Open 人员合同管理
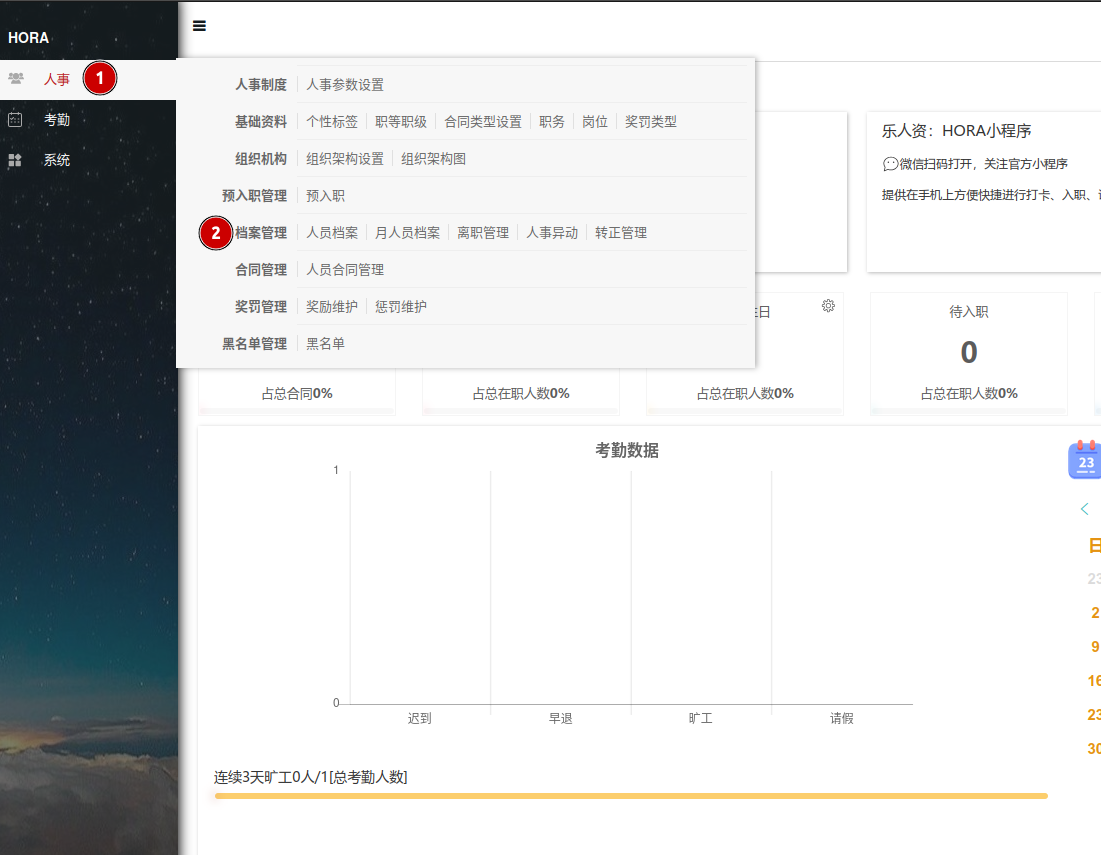 coord(345,270)
